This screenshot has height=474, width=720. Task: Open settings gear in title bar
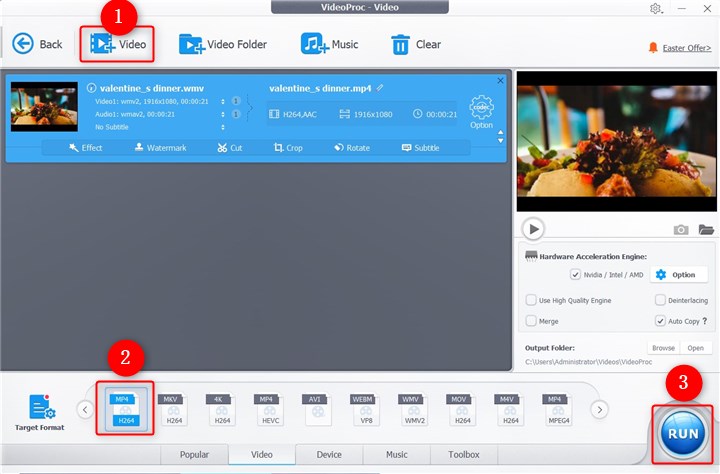pos(655,8)
